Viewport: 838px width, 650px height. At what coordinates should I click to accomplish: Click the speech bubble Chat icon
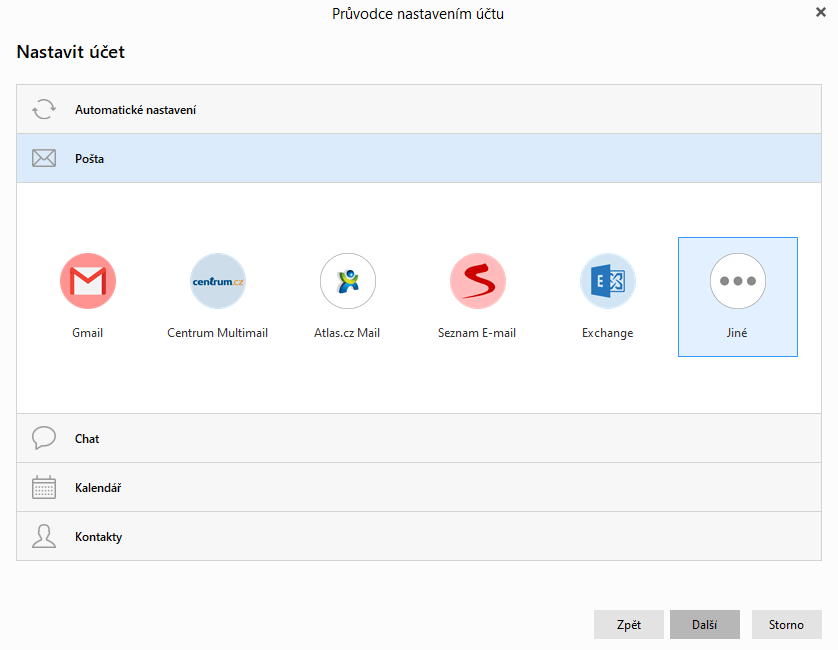click(x=44, y=438)
